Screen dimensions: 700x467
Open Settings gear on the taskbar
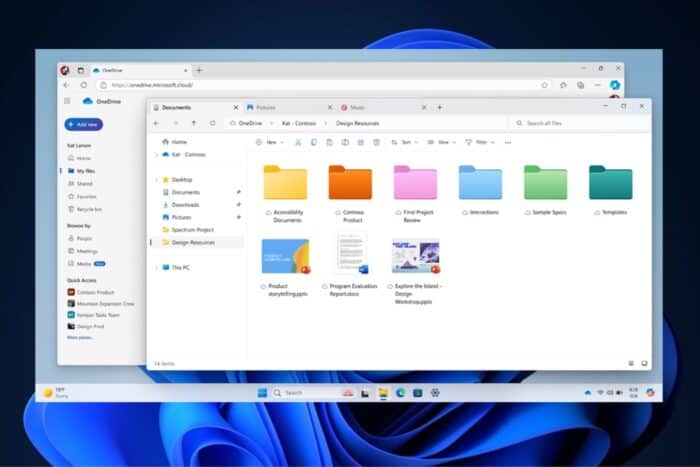(x=435, y=393)
